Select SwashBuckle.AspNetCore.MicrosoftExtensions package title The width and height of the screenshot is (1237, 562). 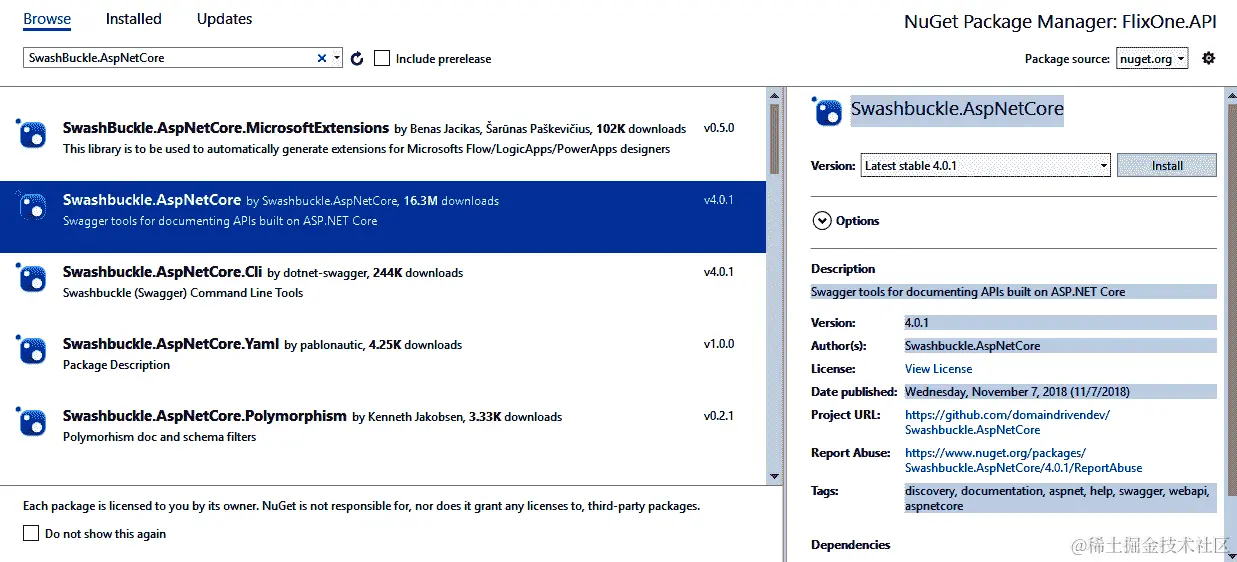coord(226,128)
